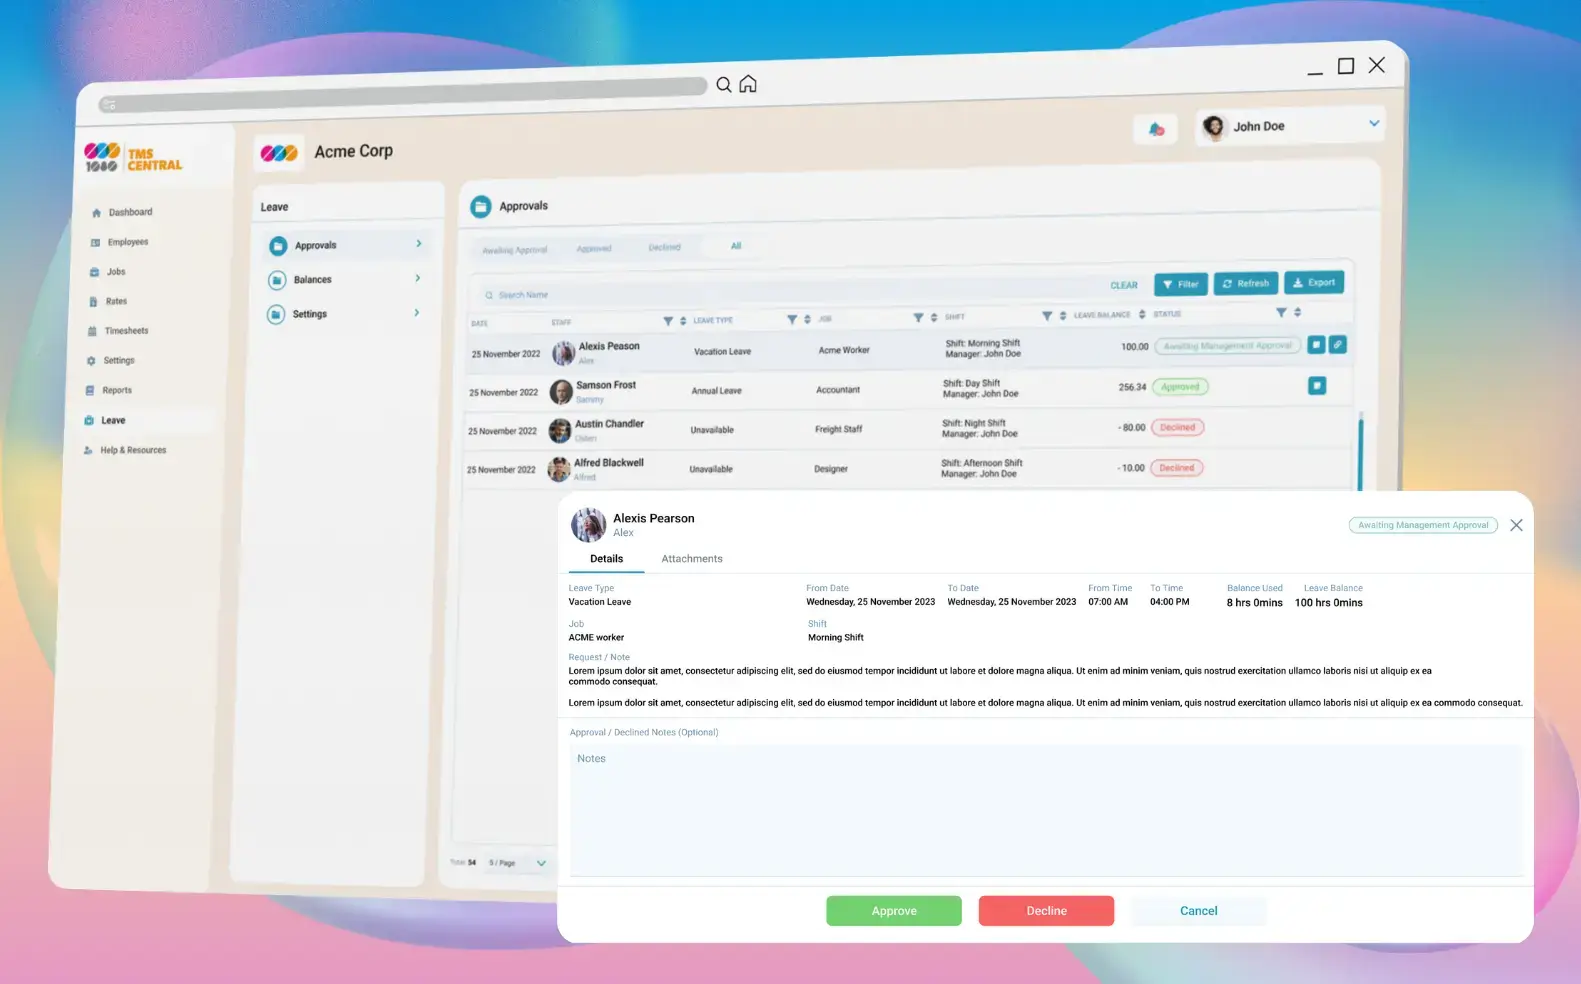This screenshot has height=984, width=1581.
Task: Approve the leave request
Action: click(894, 911)
